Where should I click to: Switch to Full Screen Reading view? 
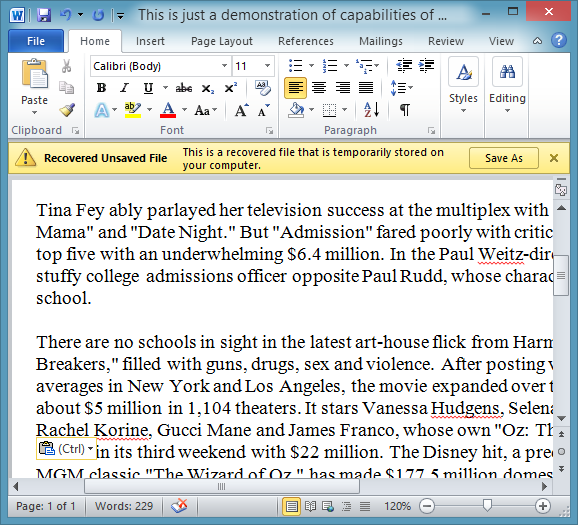(x=310, y=506)
